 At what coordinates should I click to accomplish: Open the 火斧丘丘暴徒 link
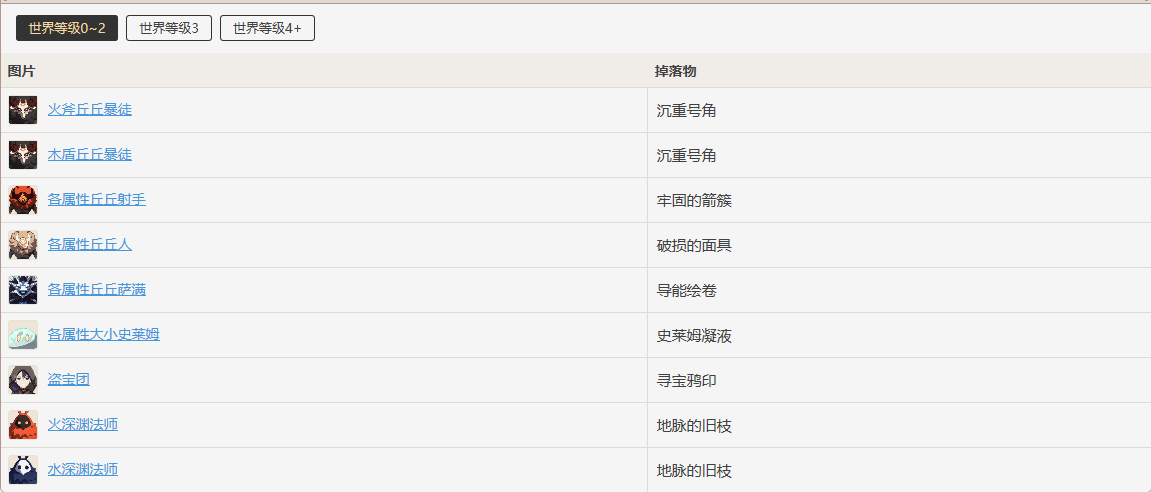pyautogui.click(x=90, y=109)
